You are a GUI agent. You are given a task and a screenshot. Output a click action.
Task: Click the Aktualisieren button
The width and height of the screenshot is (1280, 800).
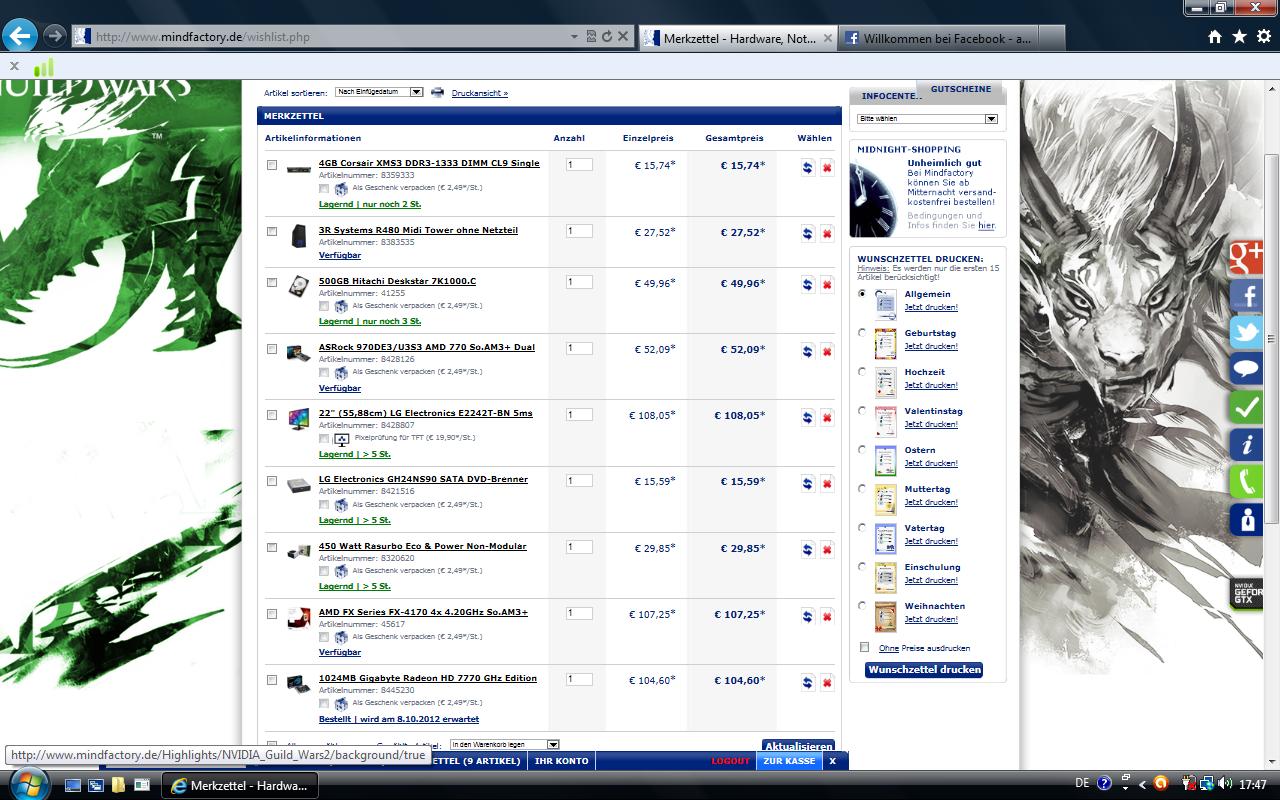click(x=798, y=746)
